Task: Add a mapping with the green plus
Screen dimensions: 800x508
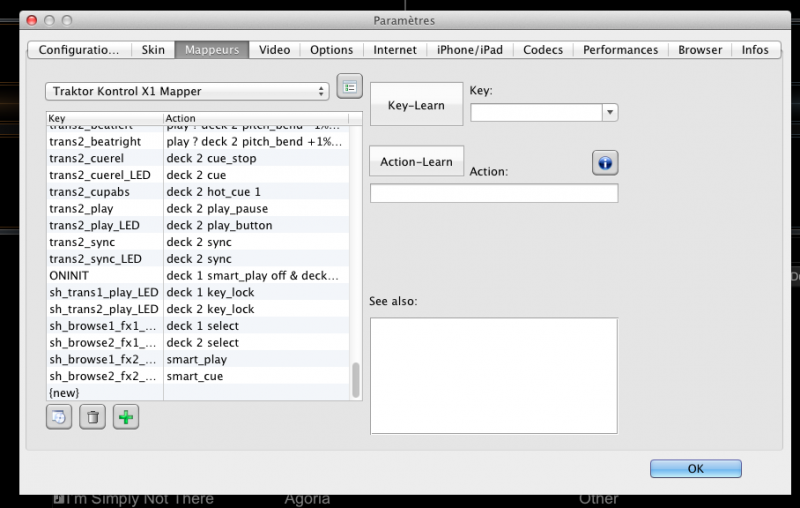Action: click(x=126, y=417)
